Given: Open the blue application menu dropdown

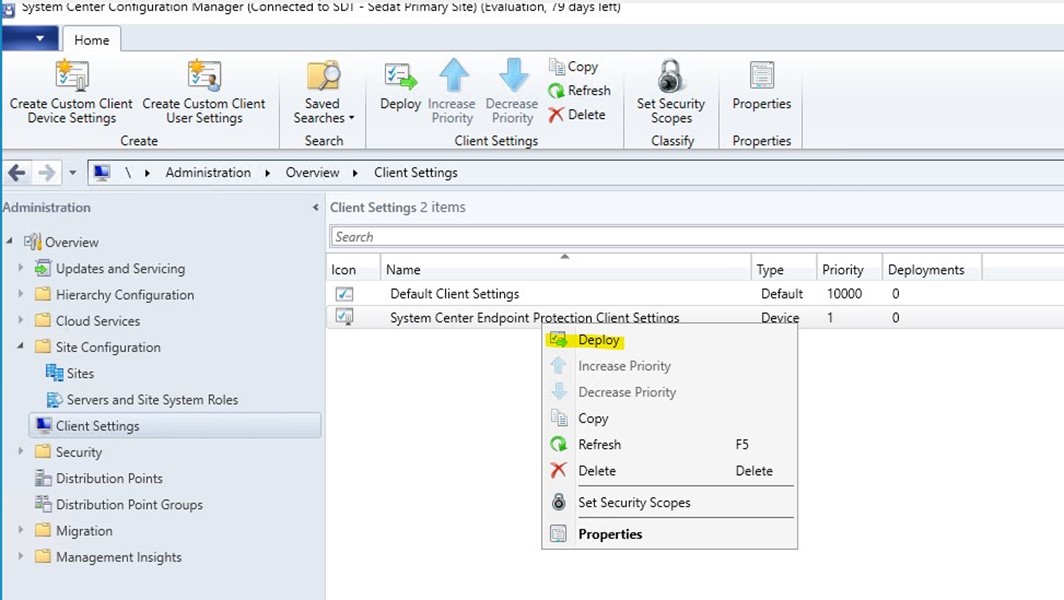Looking at the screenshot, I should [x=30, y=39].
